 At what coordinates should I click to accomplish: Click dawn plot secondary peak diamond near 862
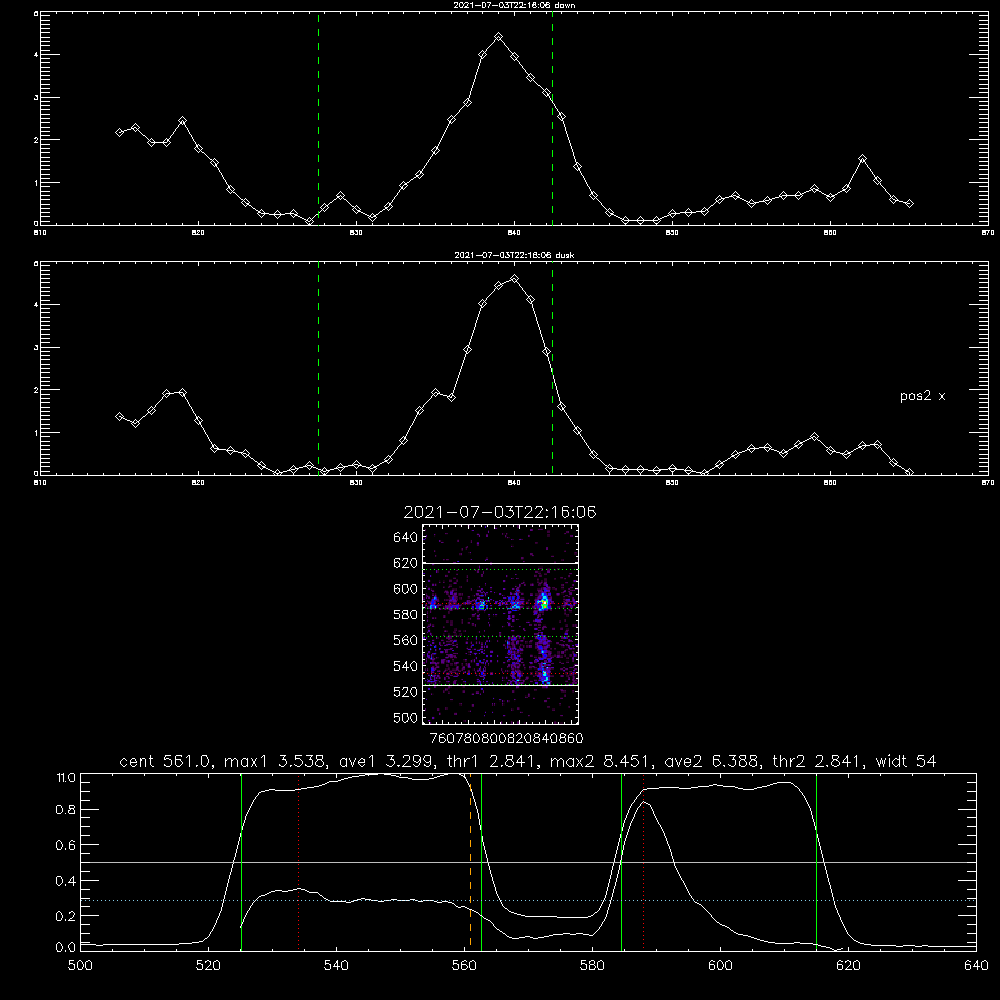(862, 158)
